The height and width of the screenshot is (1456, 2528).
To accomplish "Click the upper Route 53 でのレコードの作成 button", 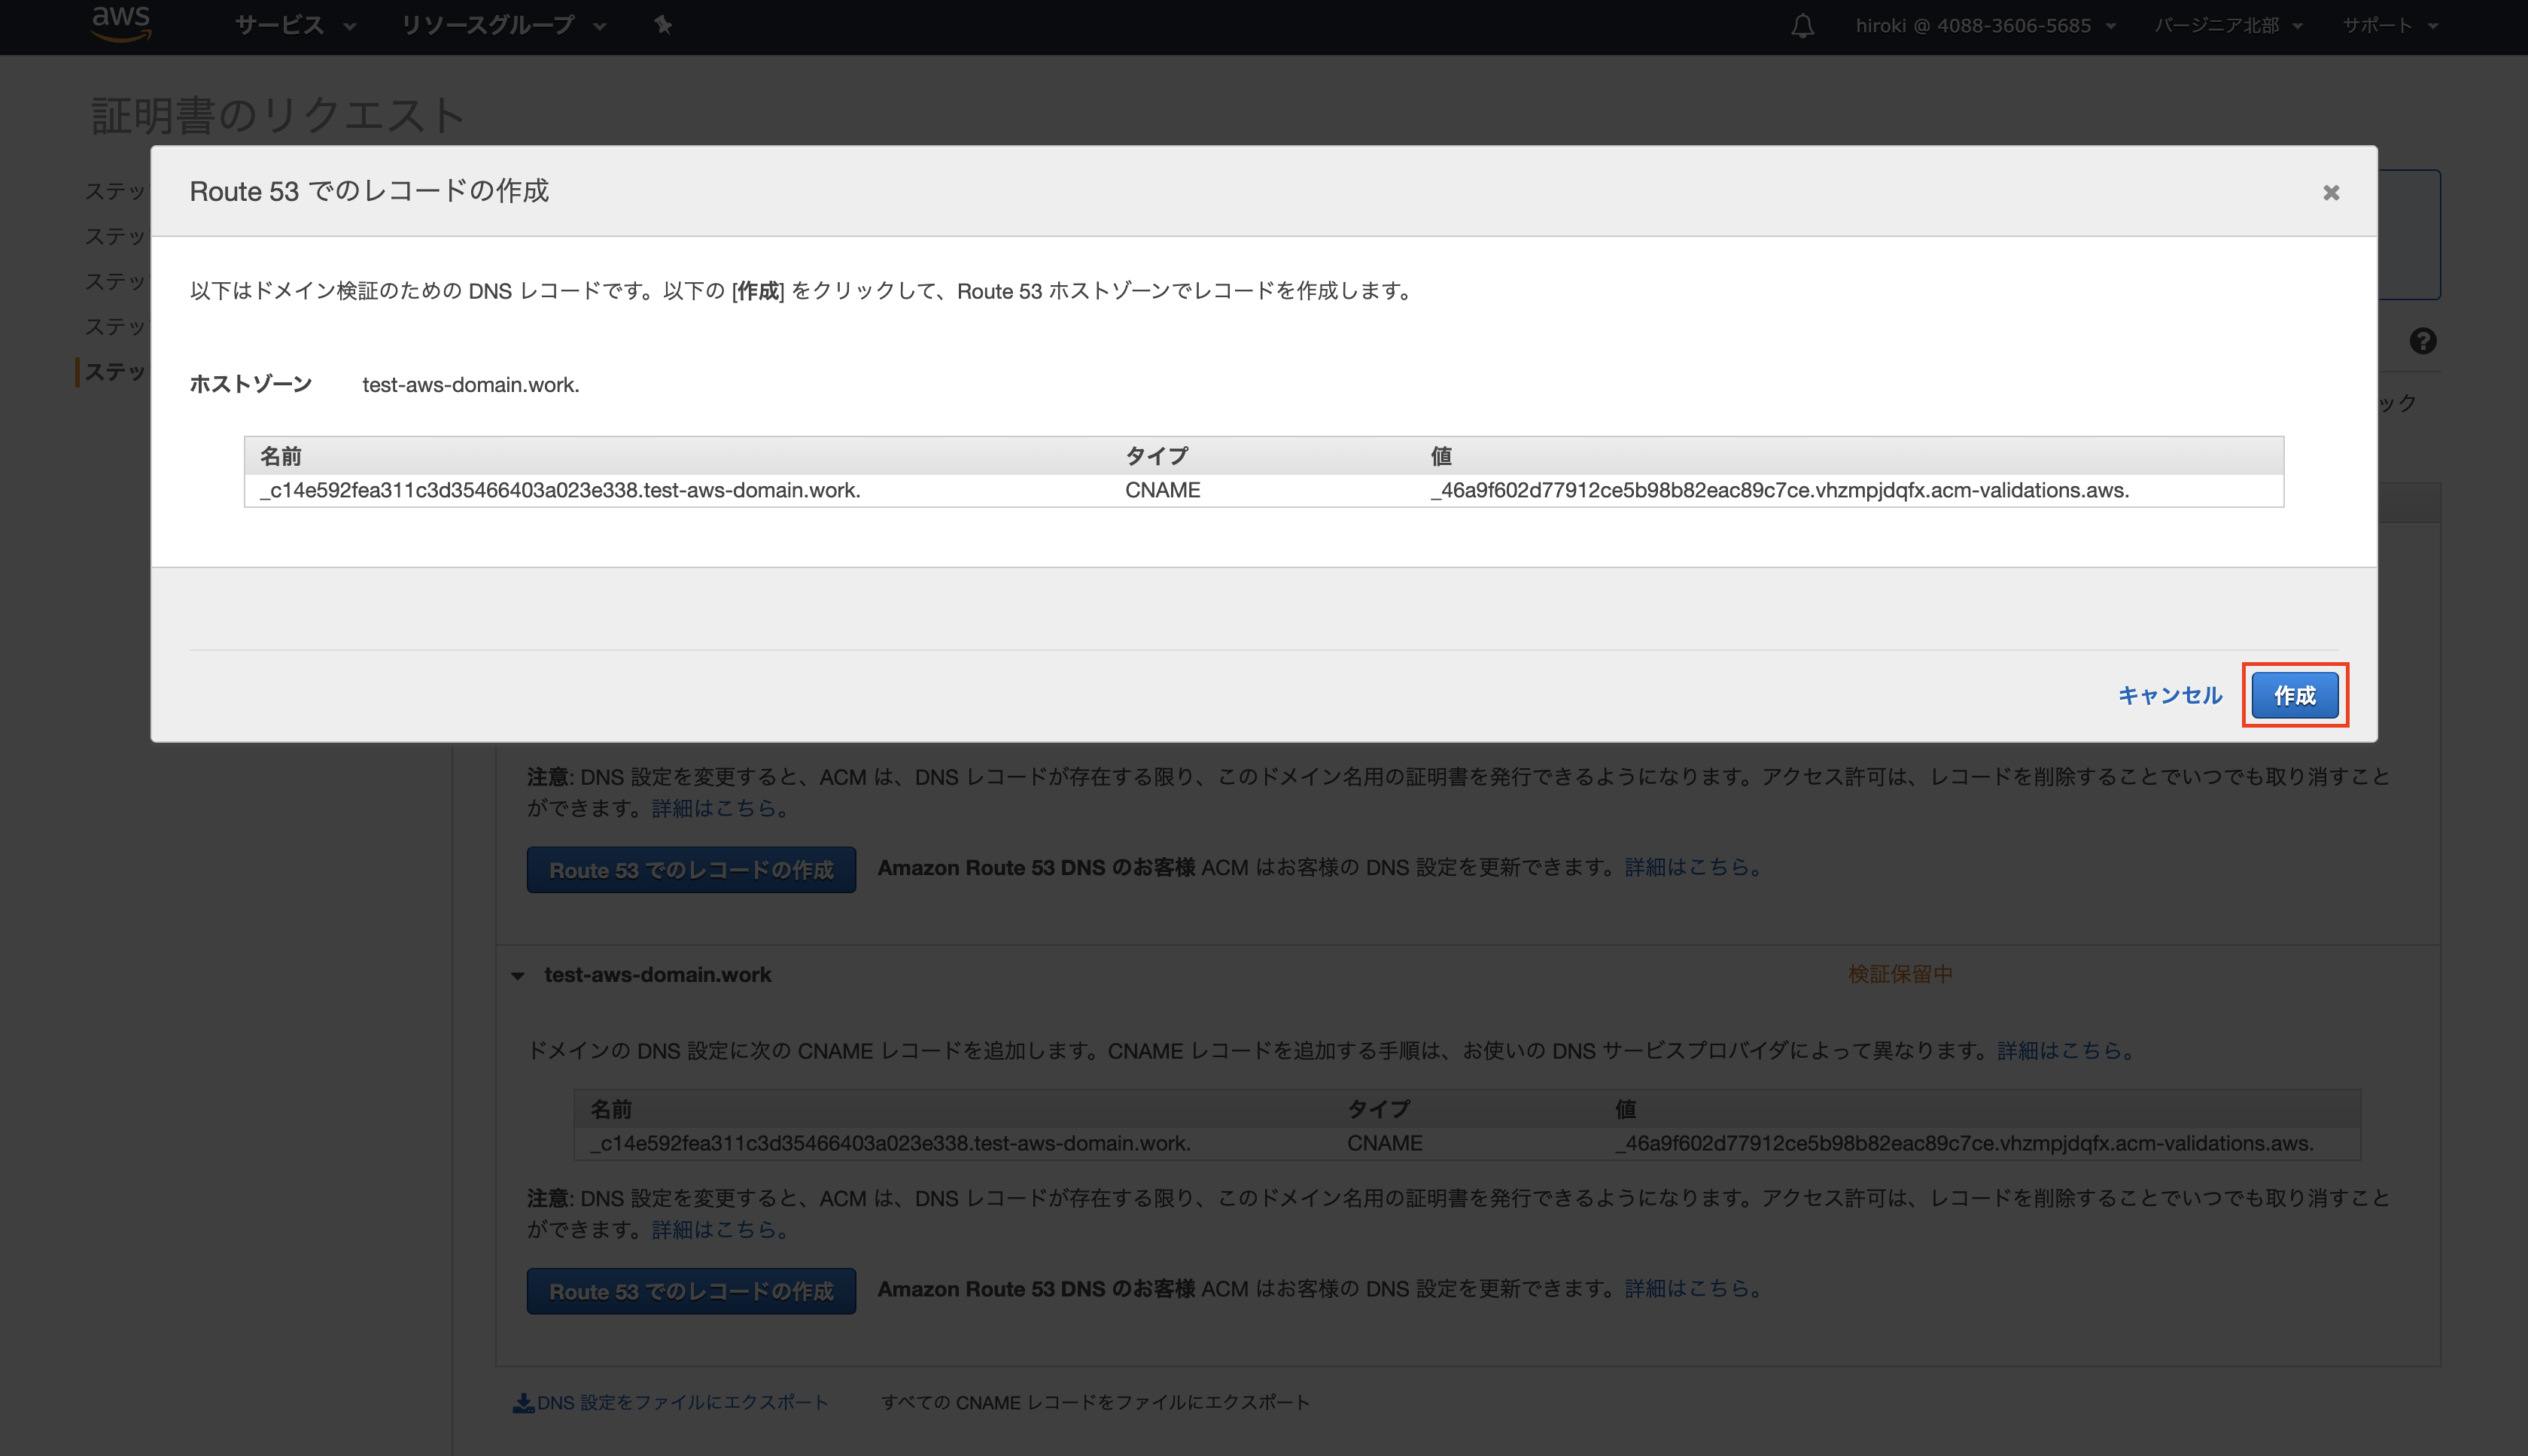I will point(691,870).
